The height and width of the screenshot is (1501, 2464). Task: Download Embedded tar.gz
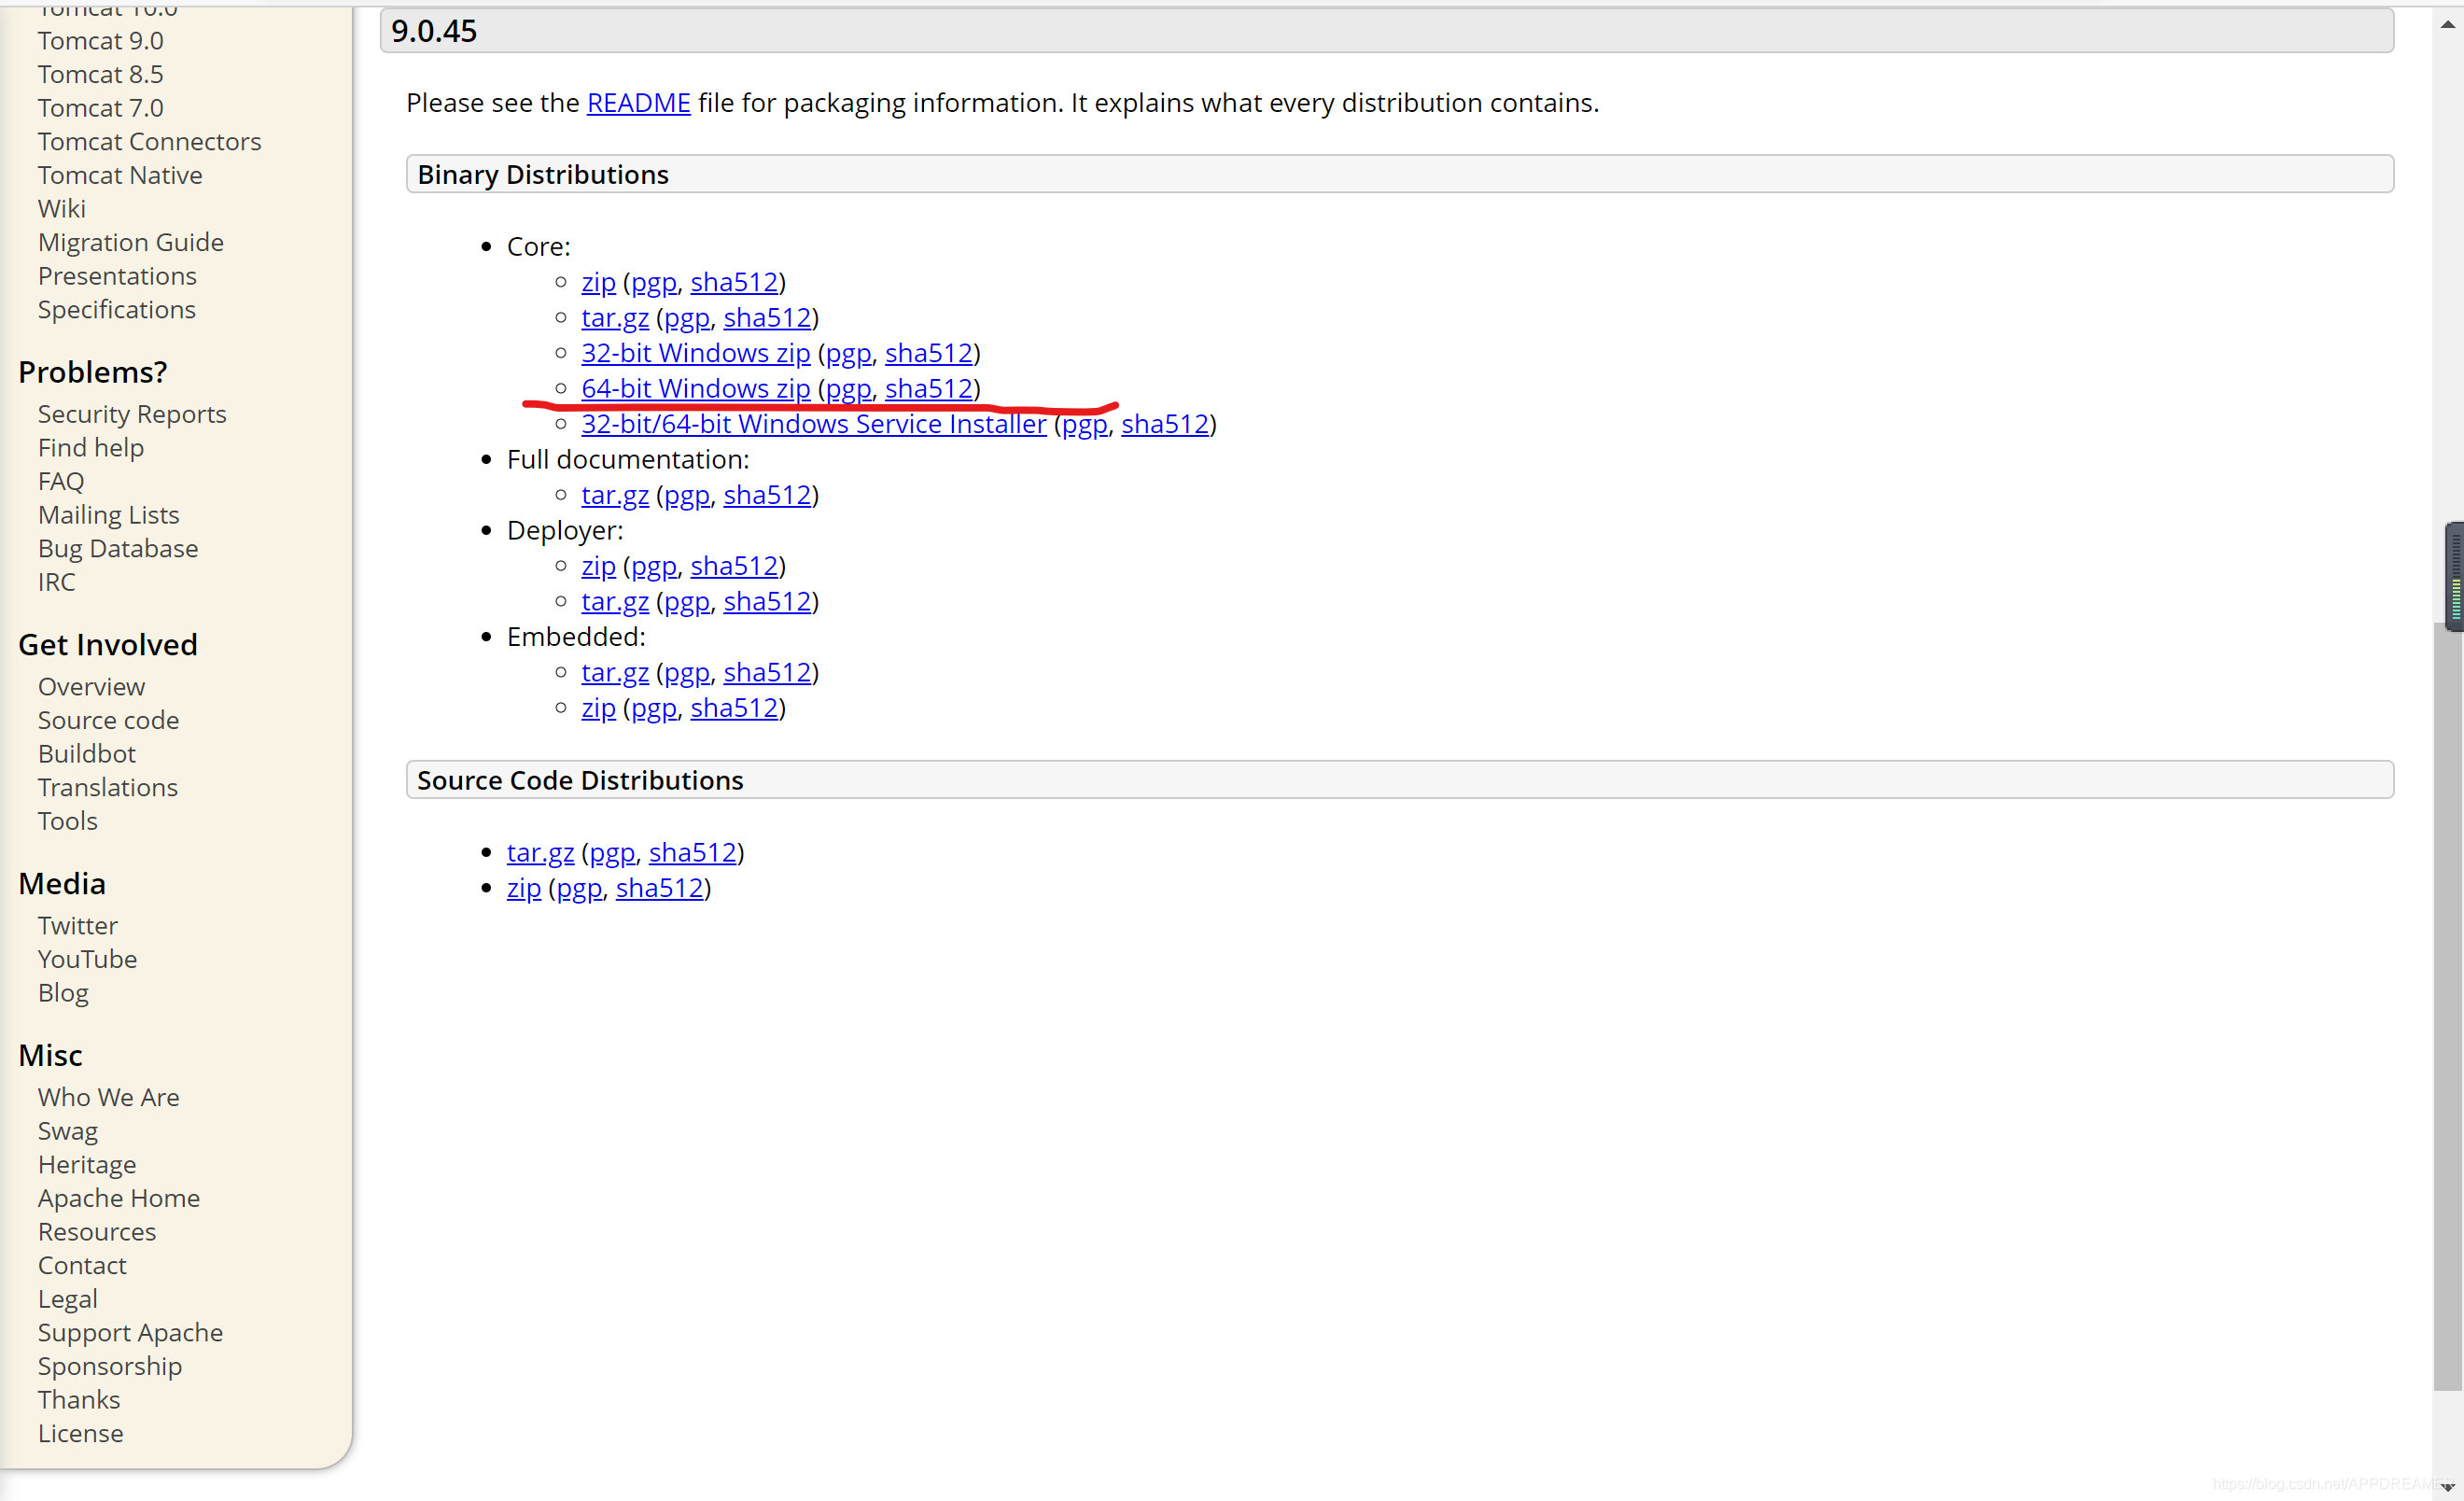615,672
